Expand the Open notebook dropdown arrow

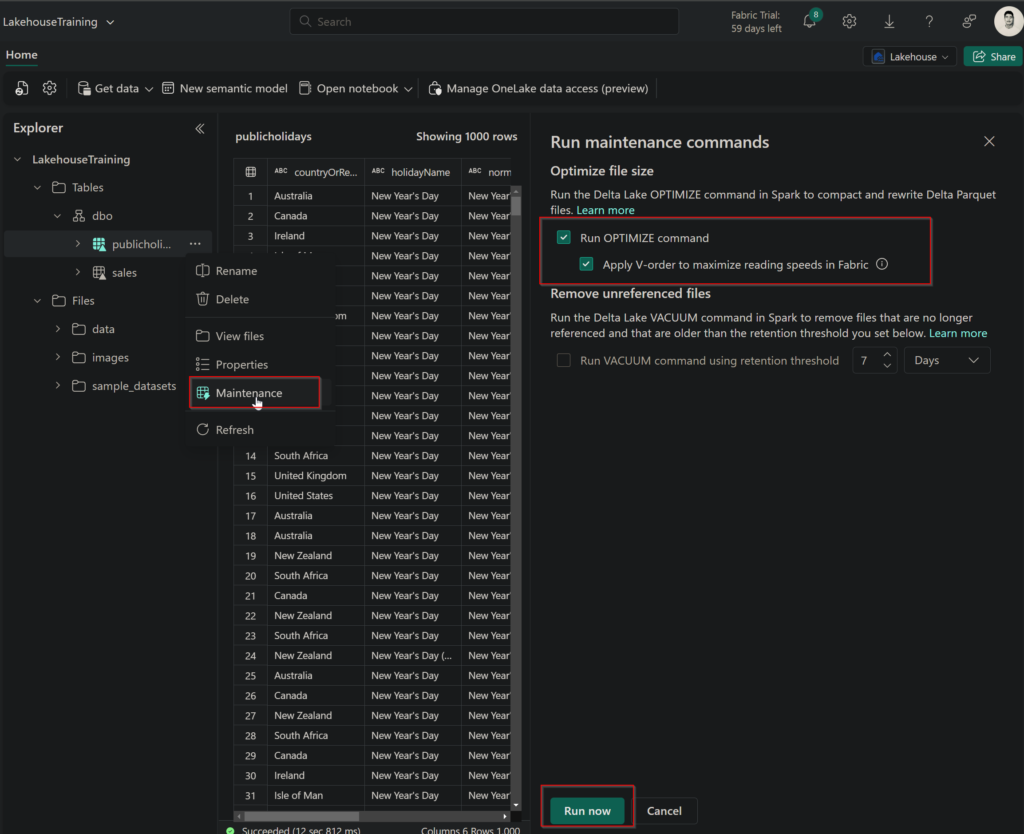pos(408,89)
